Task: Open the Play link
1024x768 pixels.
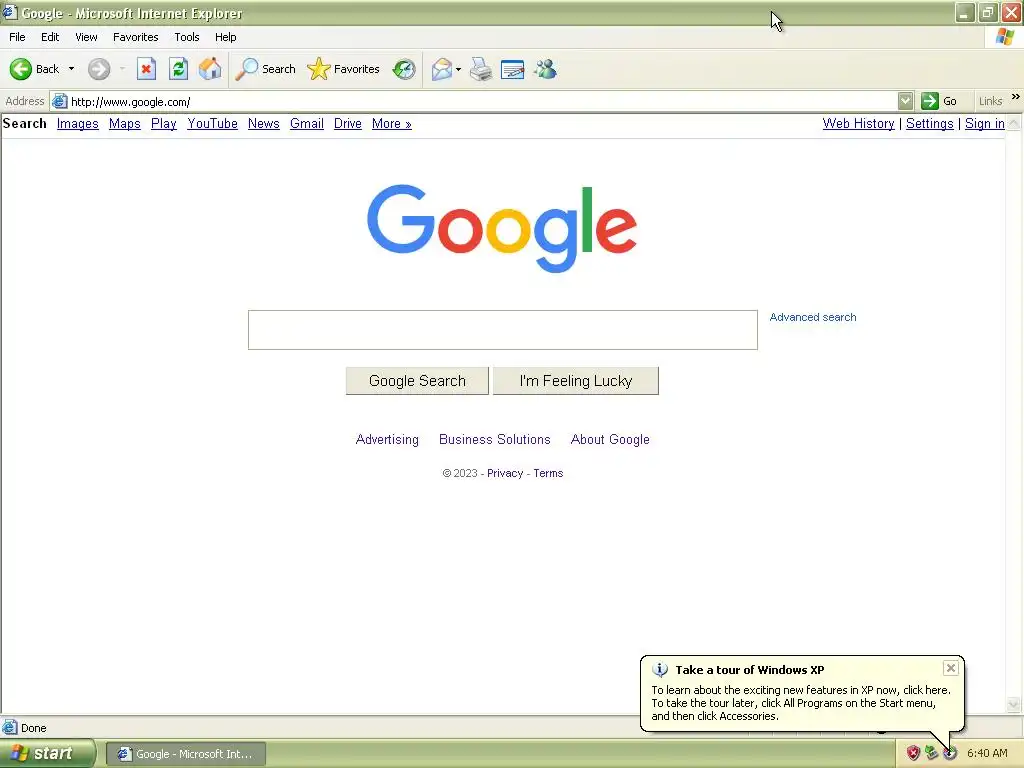Action: [x=164, y=123]
